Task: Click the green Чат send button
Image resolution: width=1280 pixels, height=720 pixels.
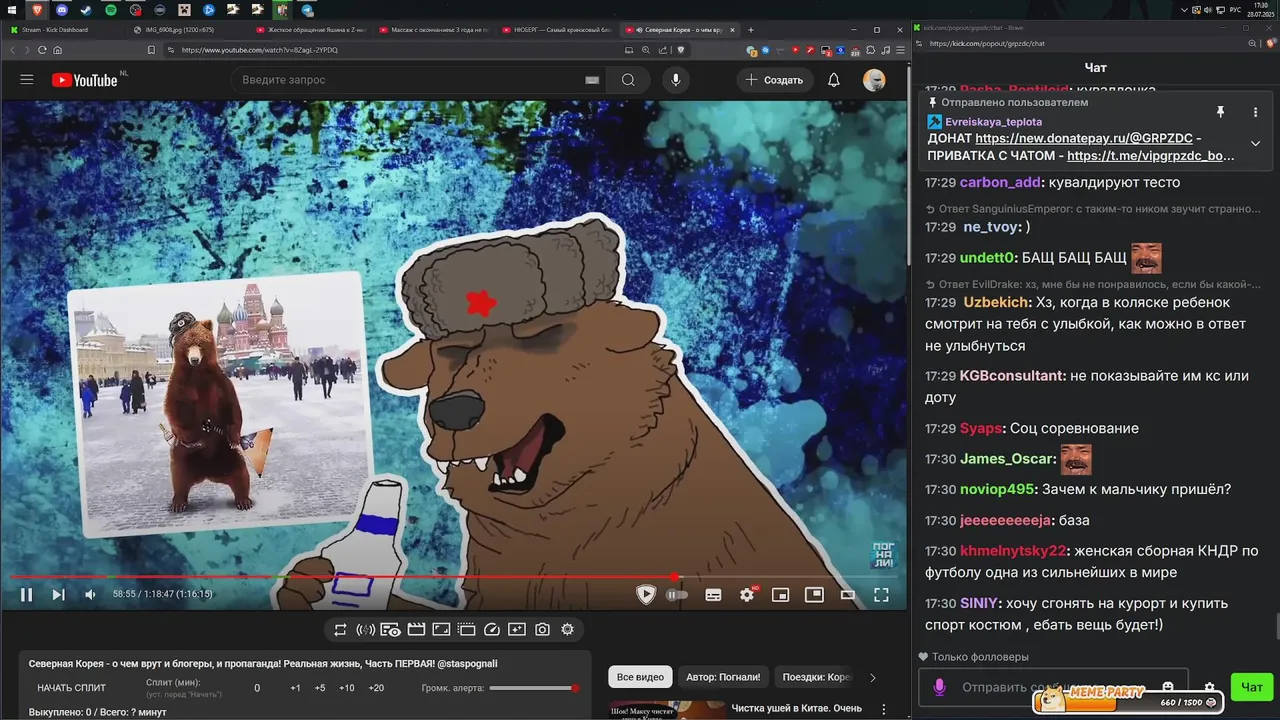Action: tap(1252, 687)
